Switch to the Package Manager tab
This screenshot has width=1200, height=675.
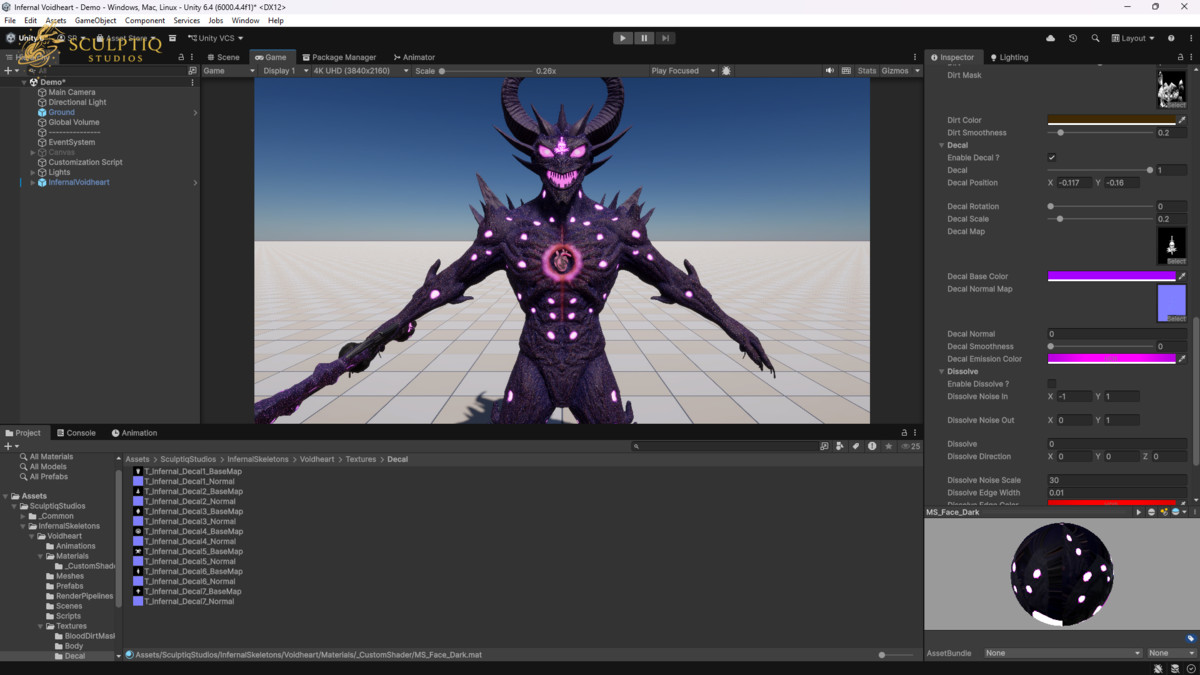pos(339,57)
